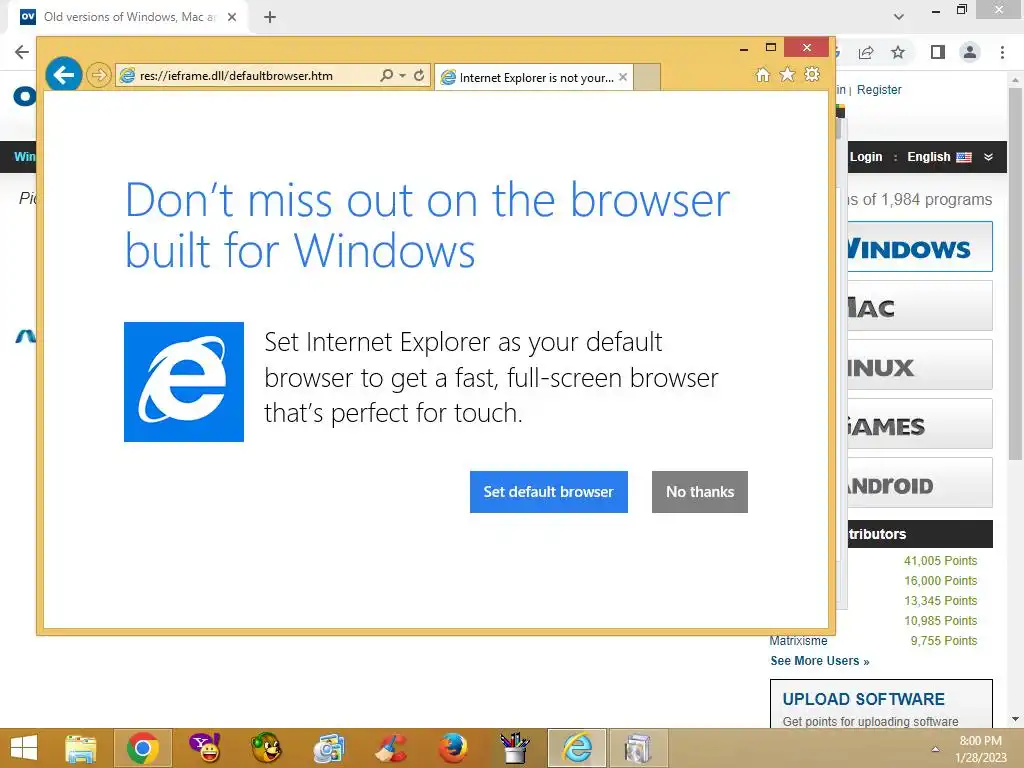Choose the Android platform button
1024x768 pixels.
click(920, 483)
